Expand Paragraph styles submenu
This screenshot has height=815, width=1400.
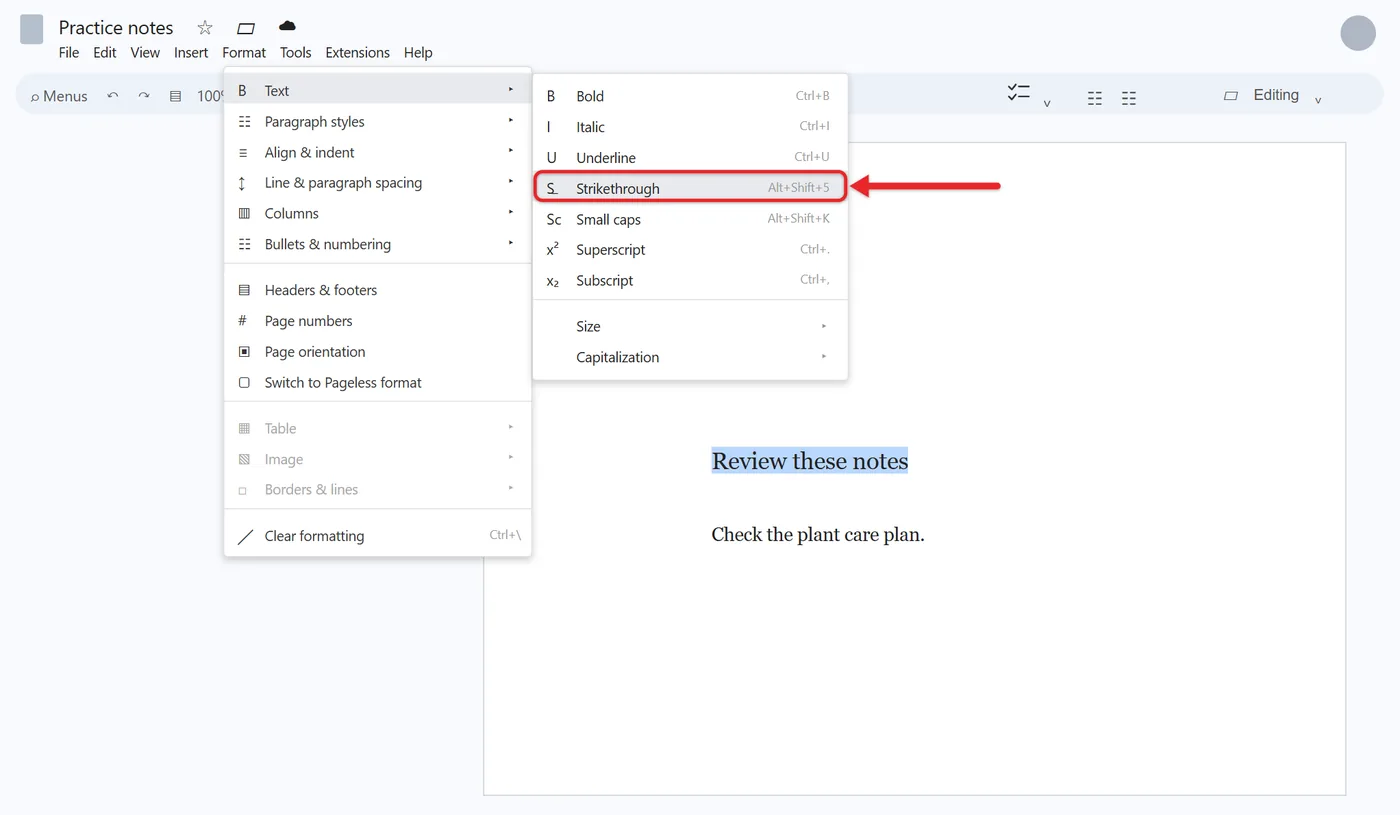coord(377,122)
